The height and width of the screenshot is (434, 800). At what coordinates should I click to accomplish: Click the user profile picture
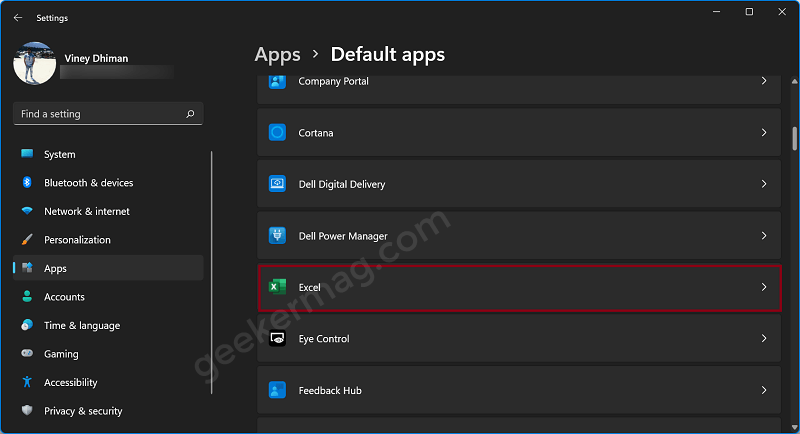(35, 63)
